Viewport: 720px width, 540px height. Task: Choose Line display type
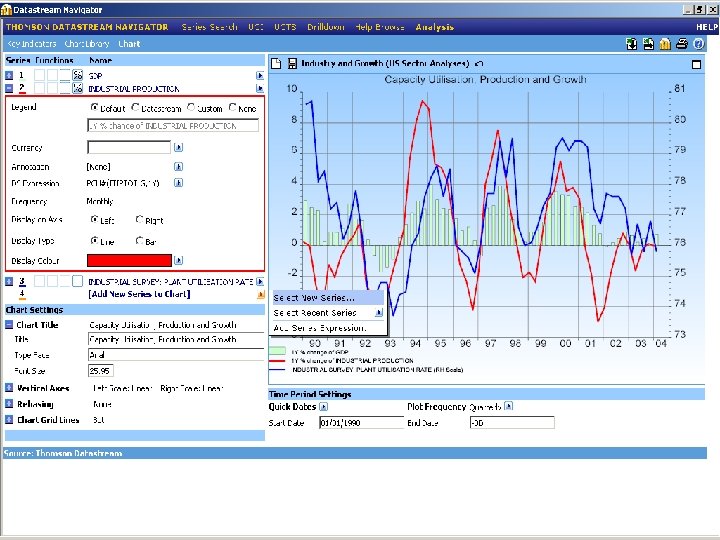[94, 241]
